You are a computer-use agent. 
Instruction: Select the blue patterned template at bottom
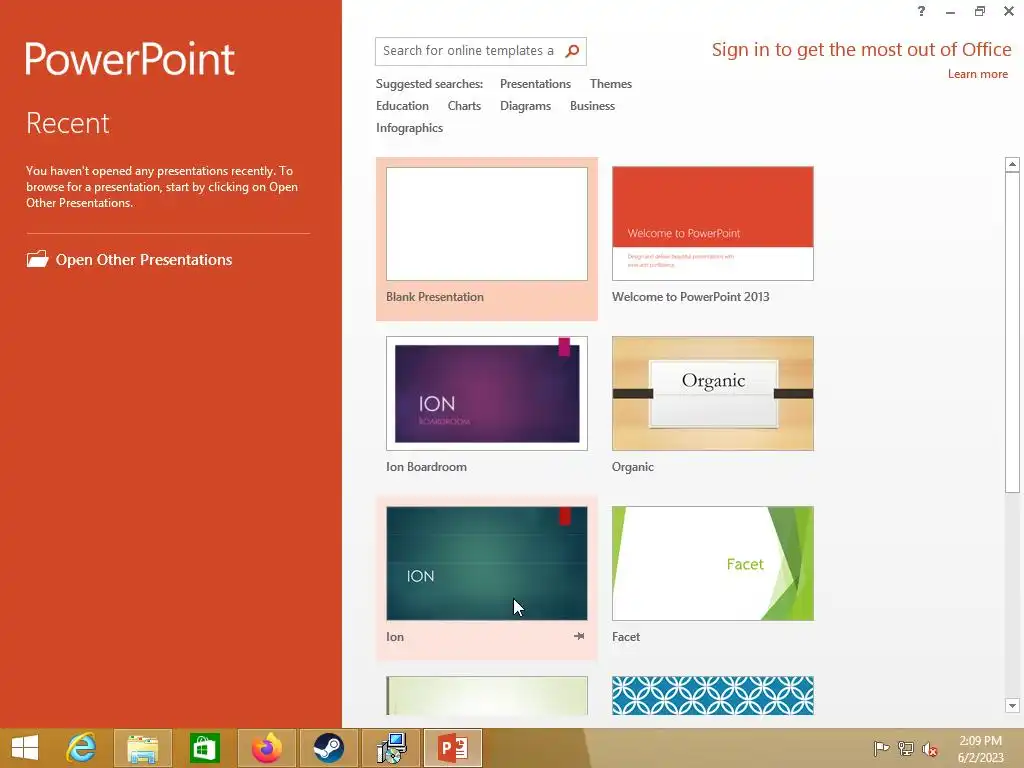point(712,696)
